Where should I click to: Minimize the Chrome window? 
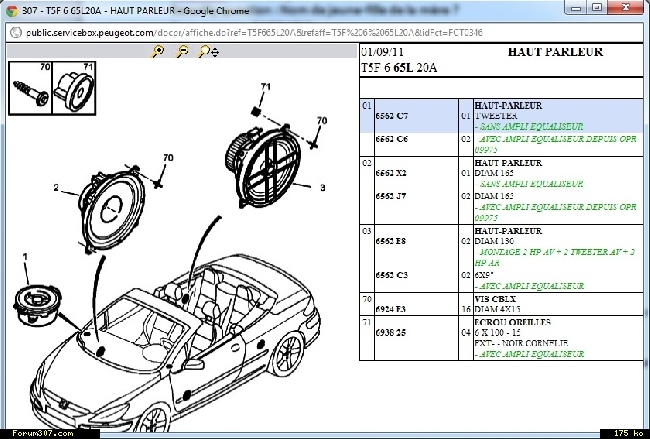tap(575, 7)
